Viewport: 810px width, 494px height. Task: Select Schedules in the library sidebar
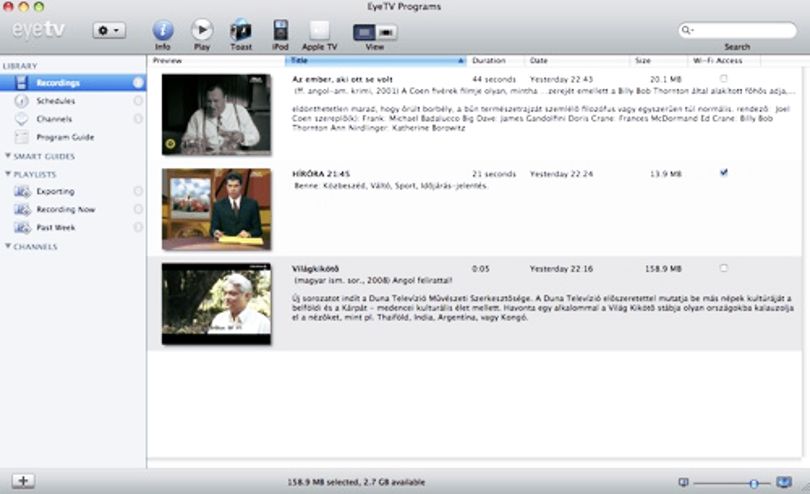56,101
